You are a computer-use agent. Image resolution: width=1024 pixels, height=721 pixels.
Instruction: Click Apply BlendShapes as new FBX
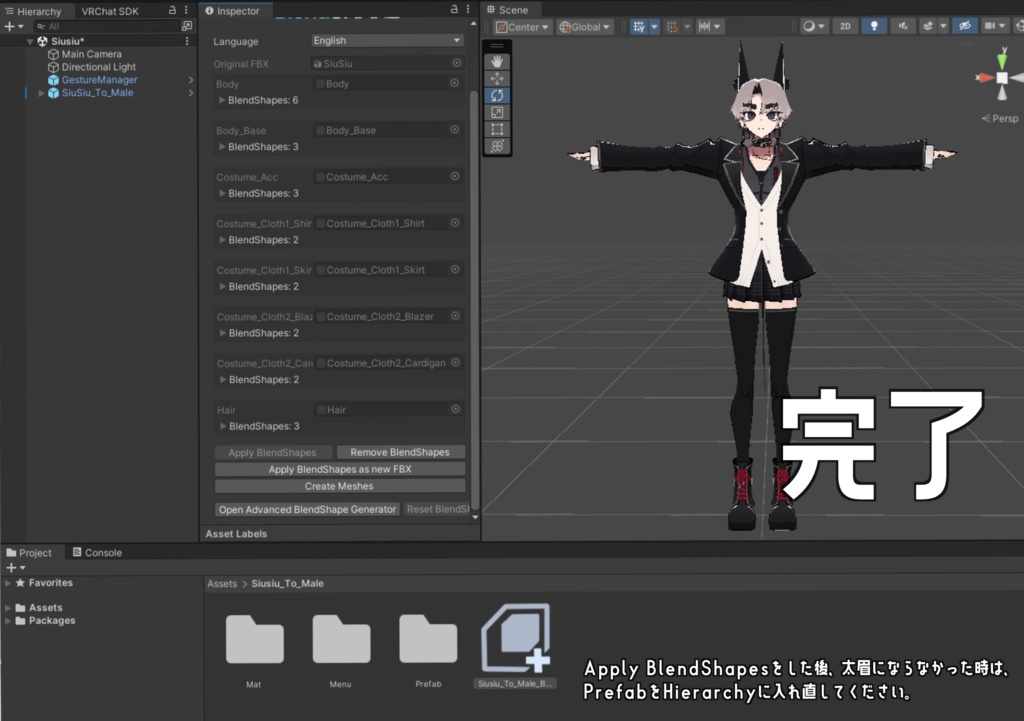tap(340, 469)
